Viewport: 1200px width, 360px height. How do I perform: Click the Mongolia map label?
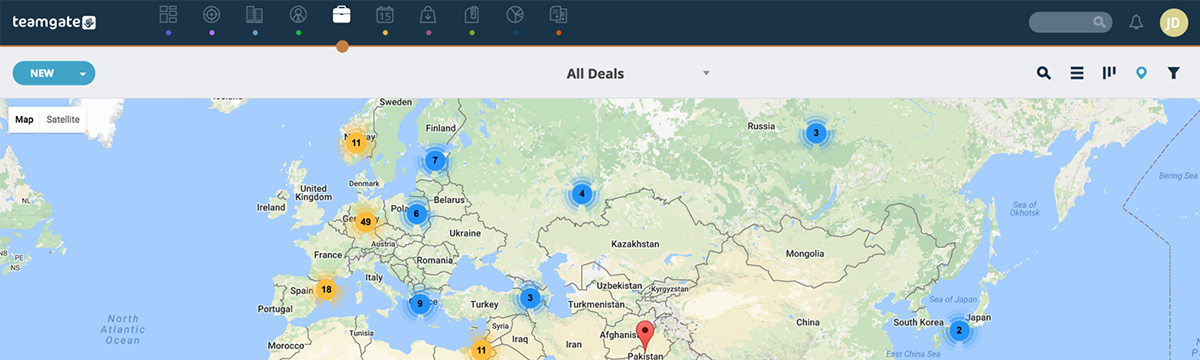(x=805, y=254)
